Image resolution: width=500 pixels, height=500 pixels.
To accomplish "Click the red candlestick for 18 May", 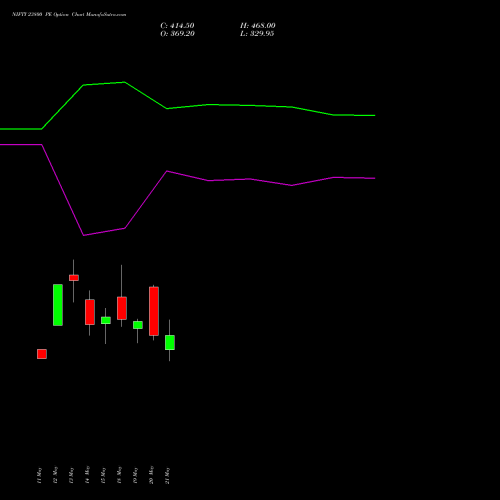I will (x=122, y=308).
